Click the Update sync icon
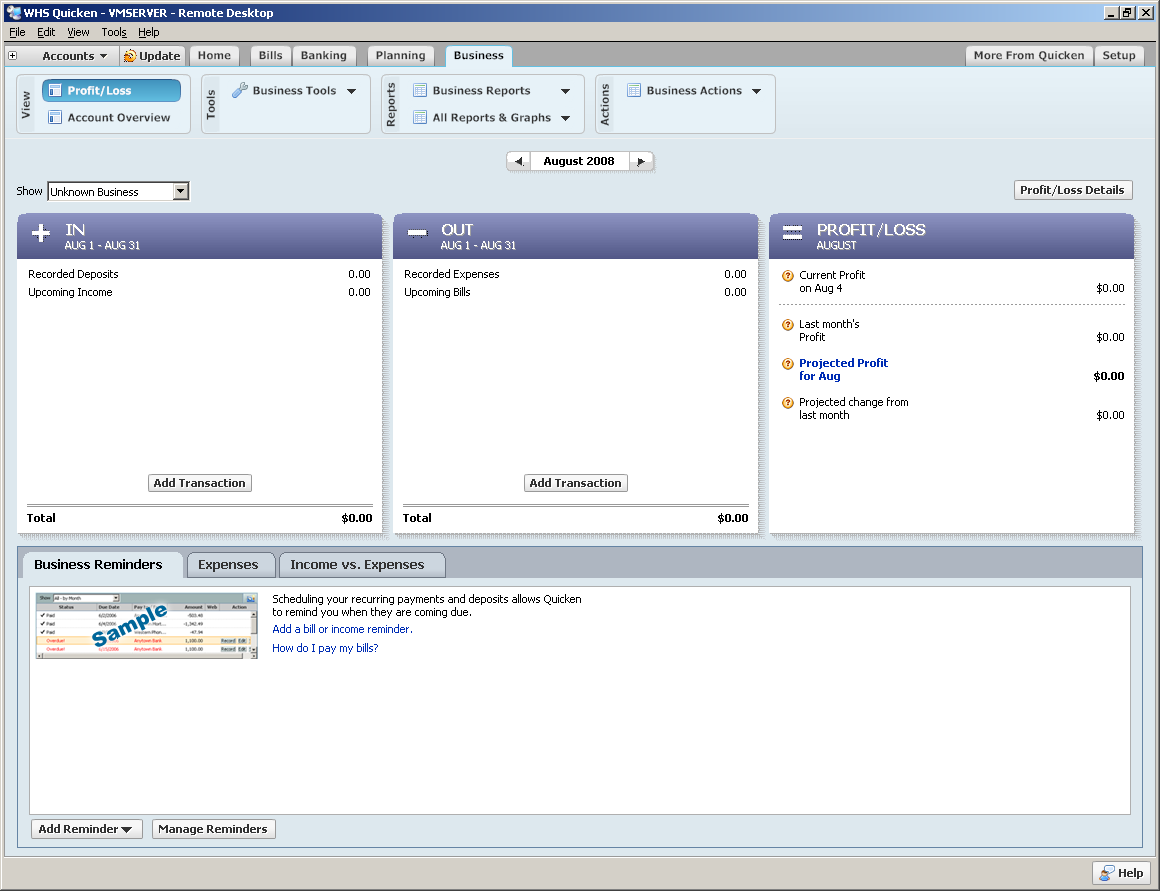 pos(130,56)
